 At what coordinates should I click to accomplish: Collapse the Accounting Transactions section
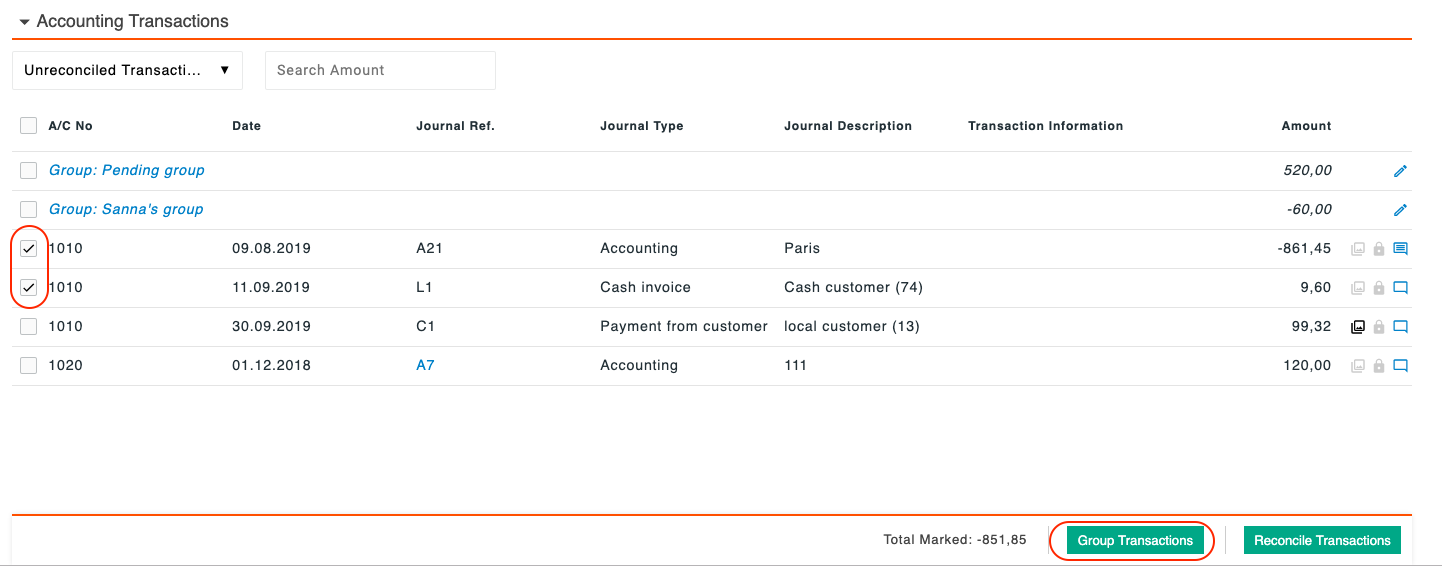(24, 21)
